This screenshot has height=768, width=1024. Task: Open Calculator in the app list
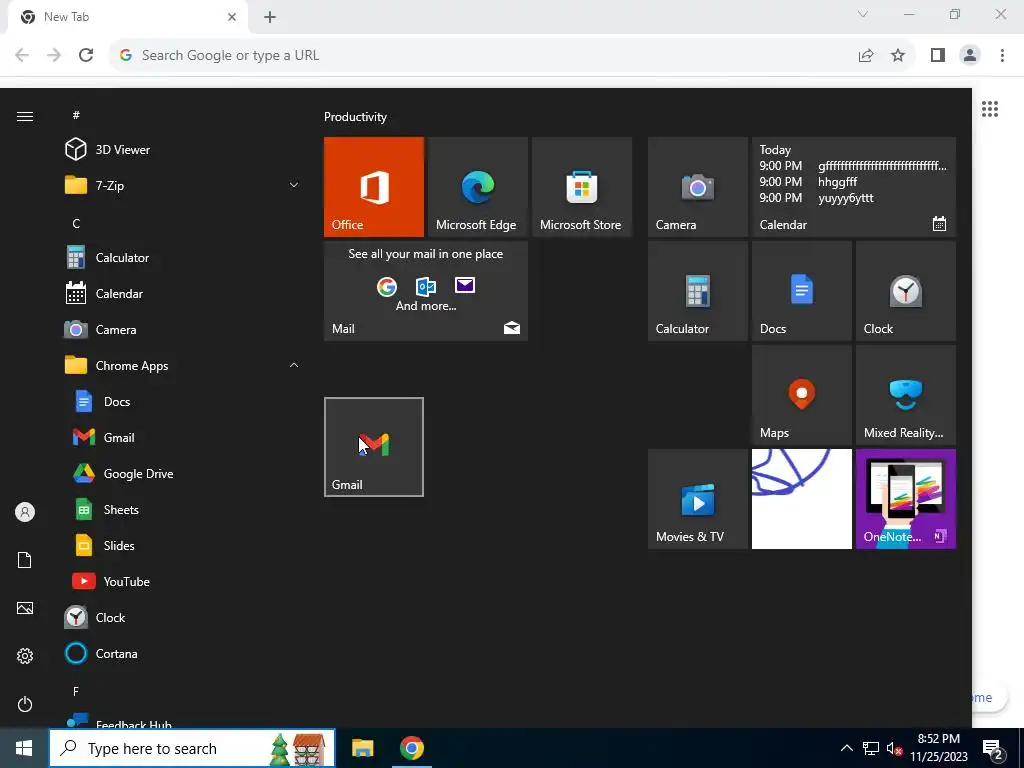point(183,258)
